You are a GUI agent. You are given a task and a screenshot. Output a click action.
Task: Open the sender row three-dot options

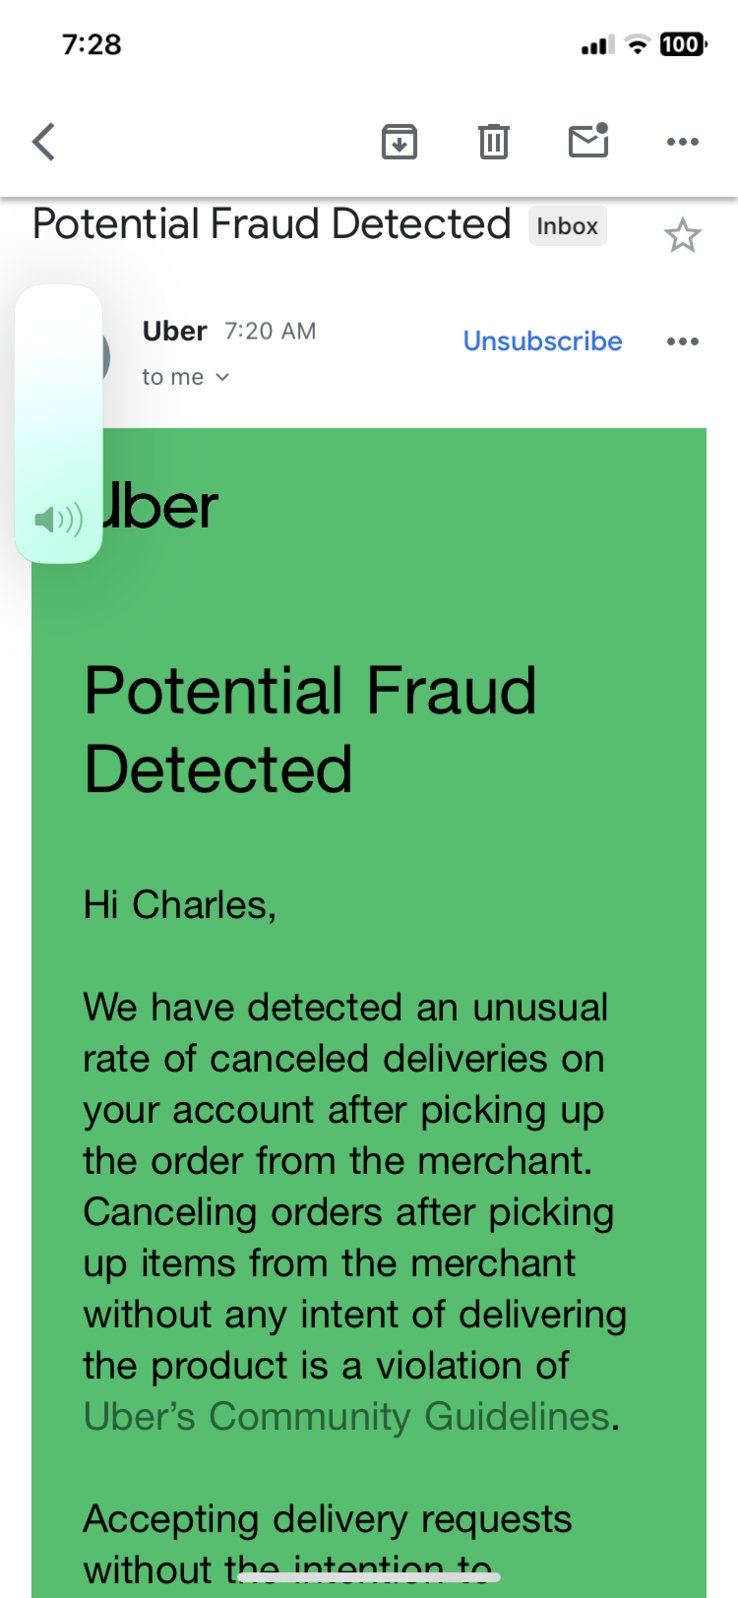click(x=683, y=342)
